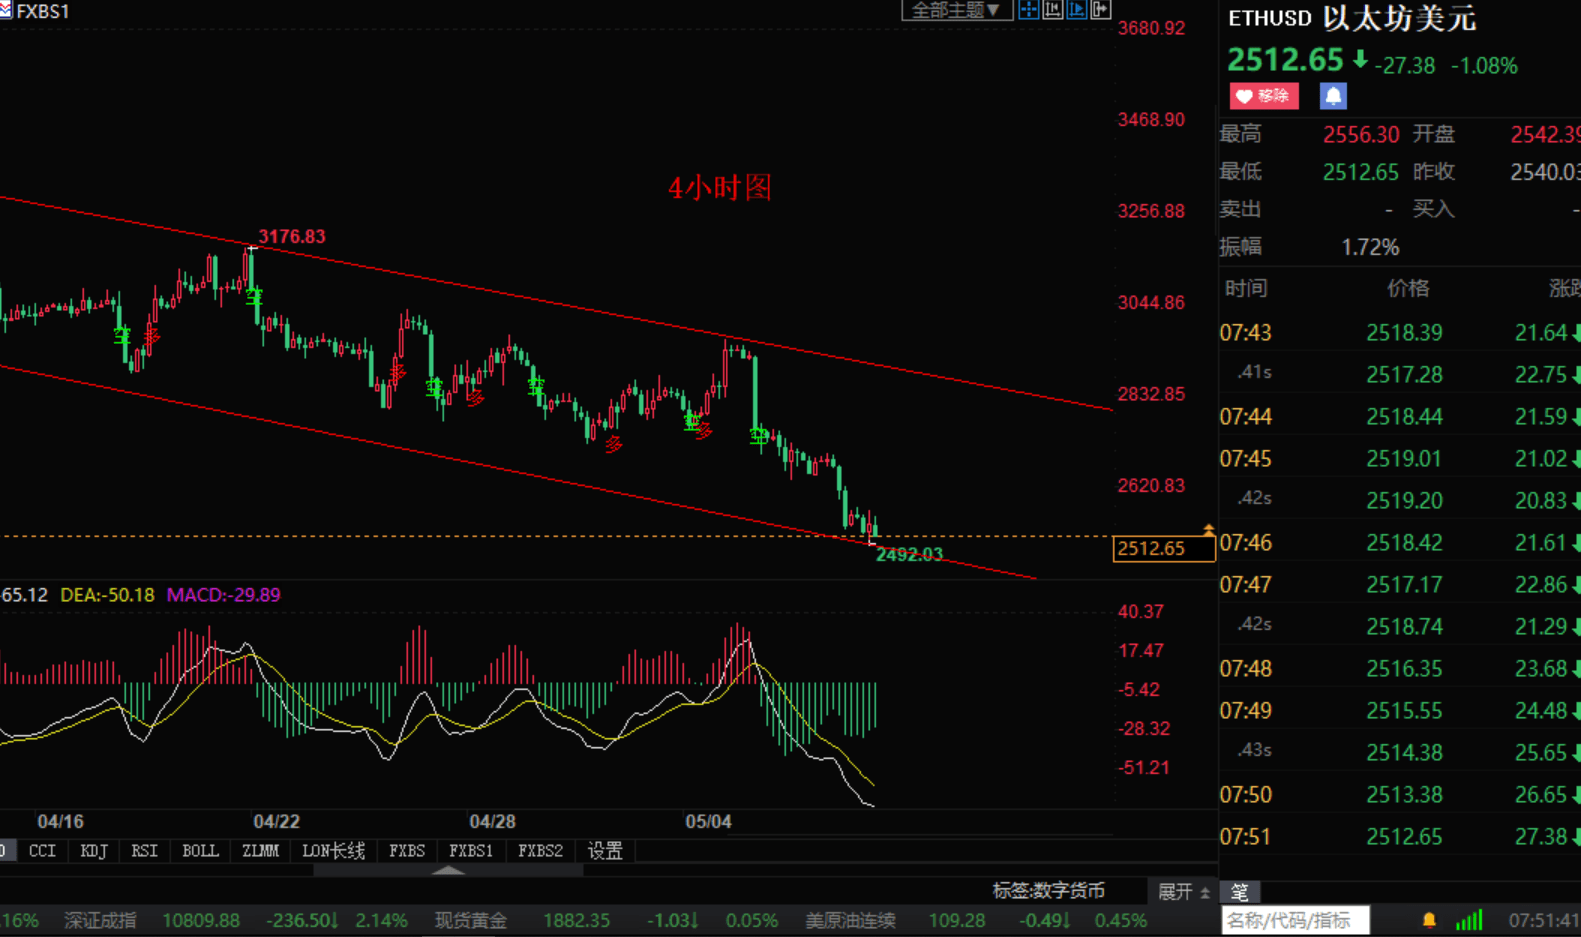Image resolution: width=1581 pixels, height=937 pixels.
Task: Click the panel expand-right arrow icon
Action: click(1101, 10)
